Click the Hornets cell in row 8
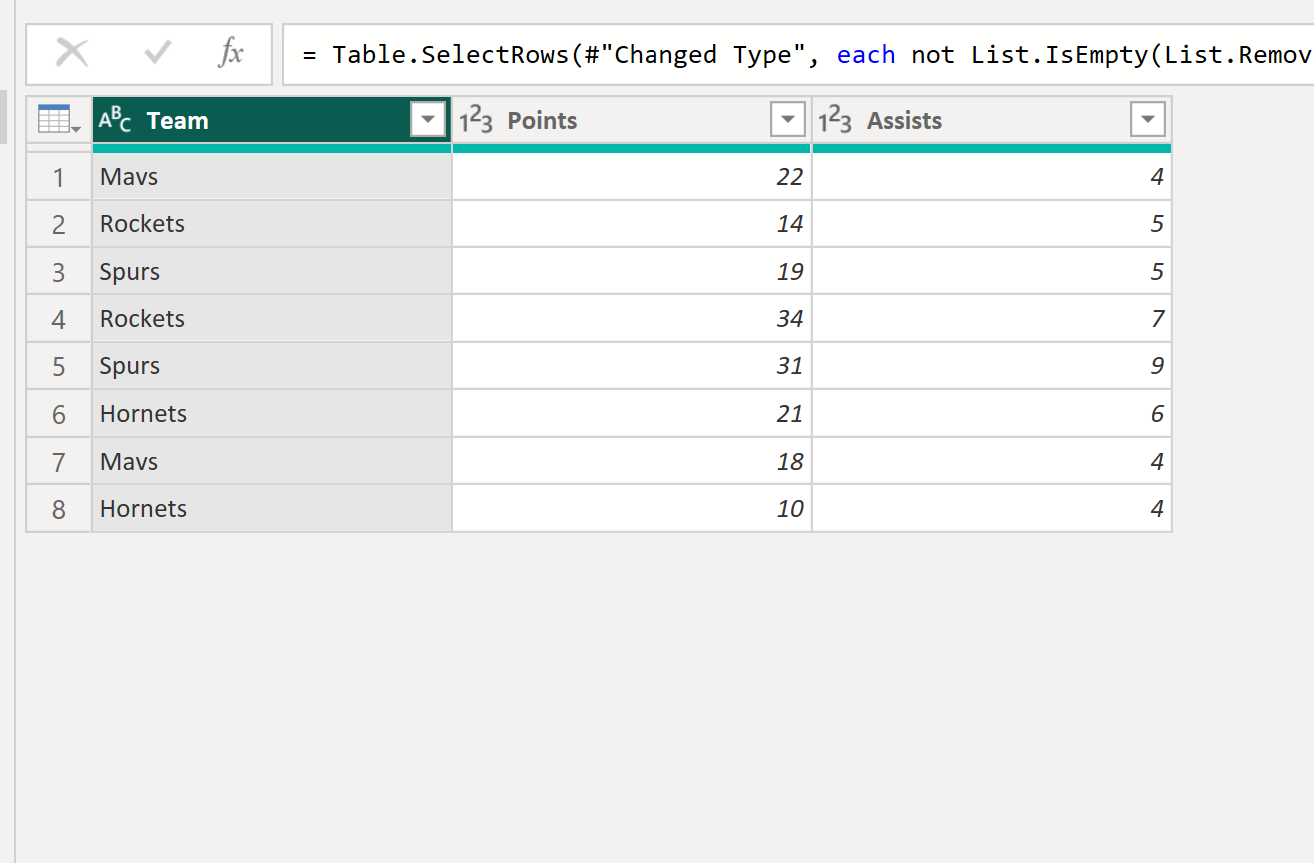Viewport: 1314px width, 864px height. tap(200, 508)
